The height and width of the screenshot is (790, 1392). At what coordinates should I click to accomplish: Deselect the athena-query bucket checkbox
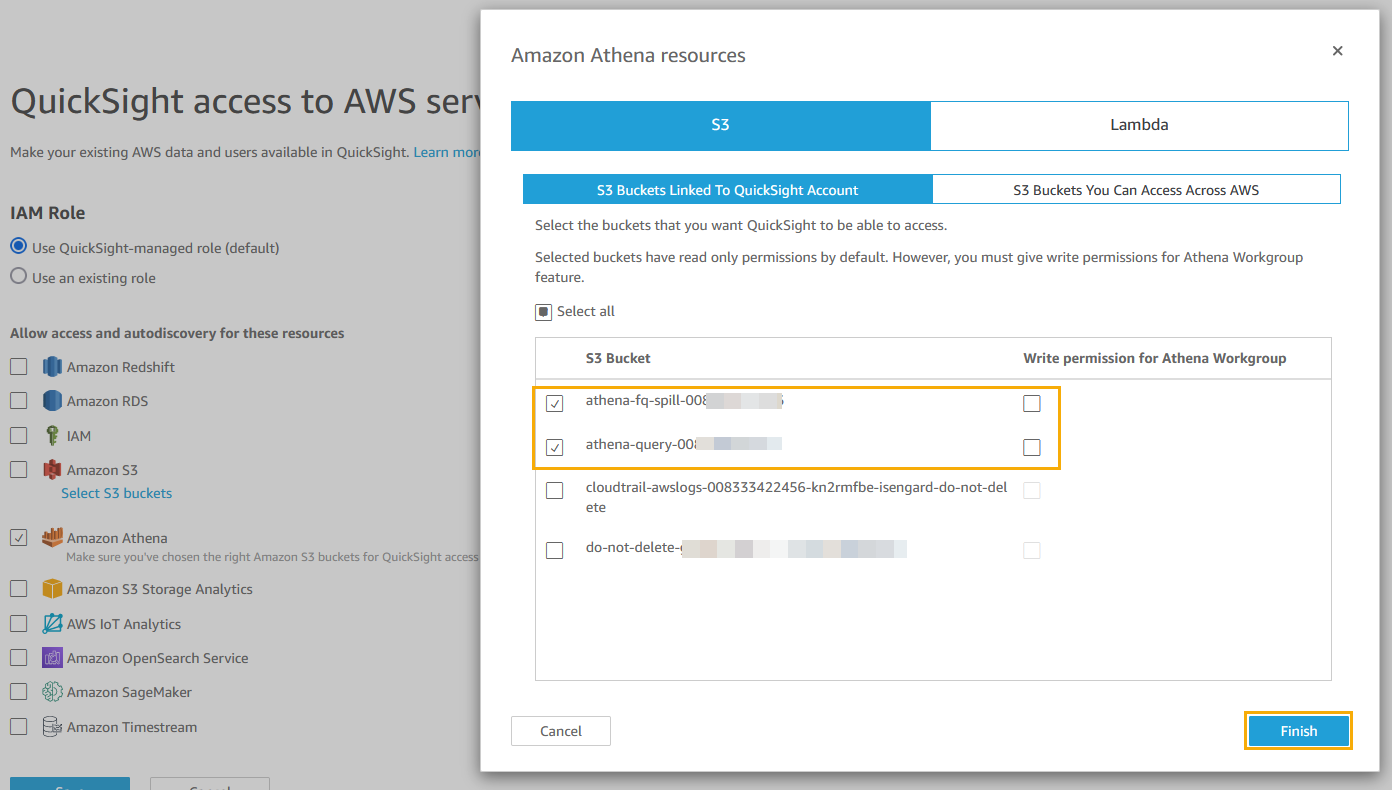click(554, 447)
